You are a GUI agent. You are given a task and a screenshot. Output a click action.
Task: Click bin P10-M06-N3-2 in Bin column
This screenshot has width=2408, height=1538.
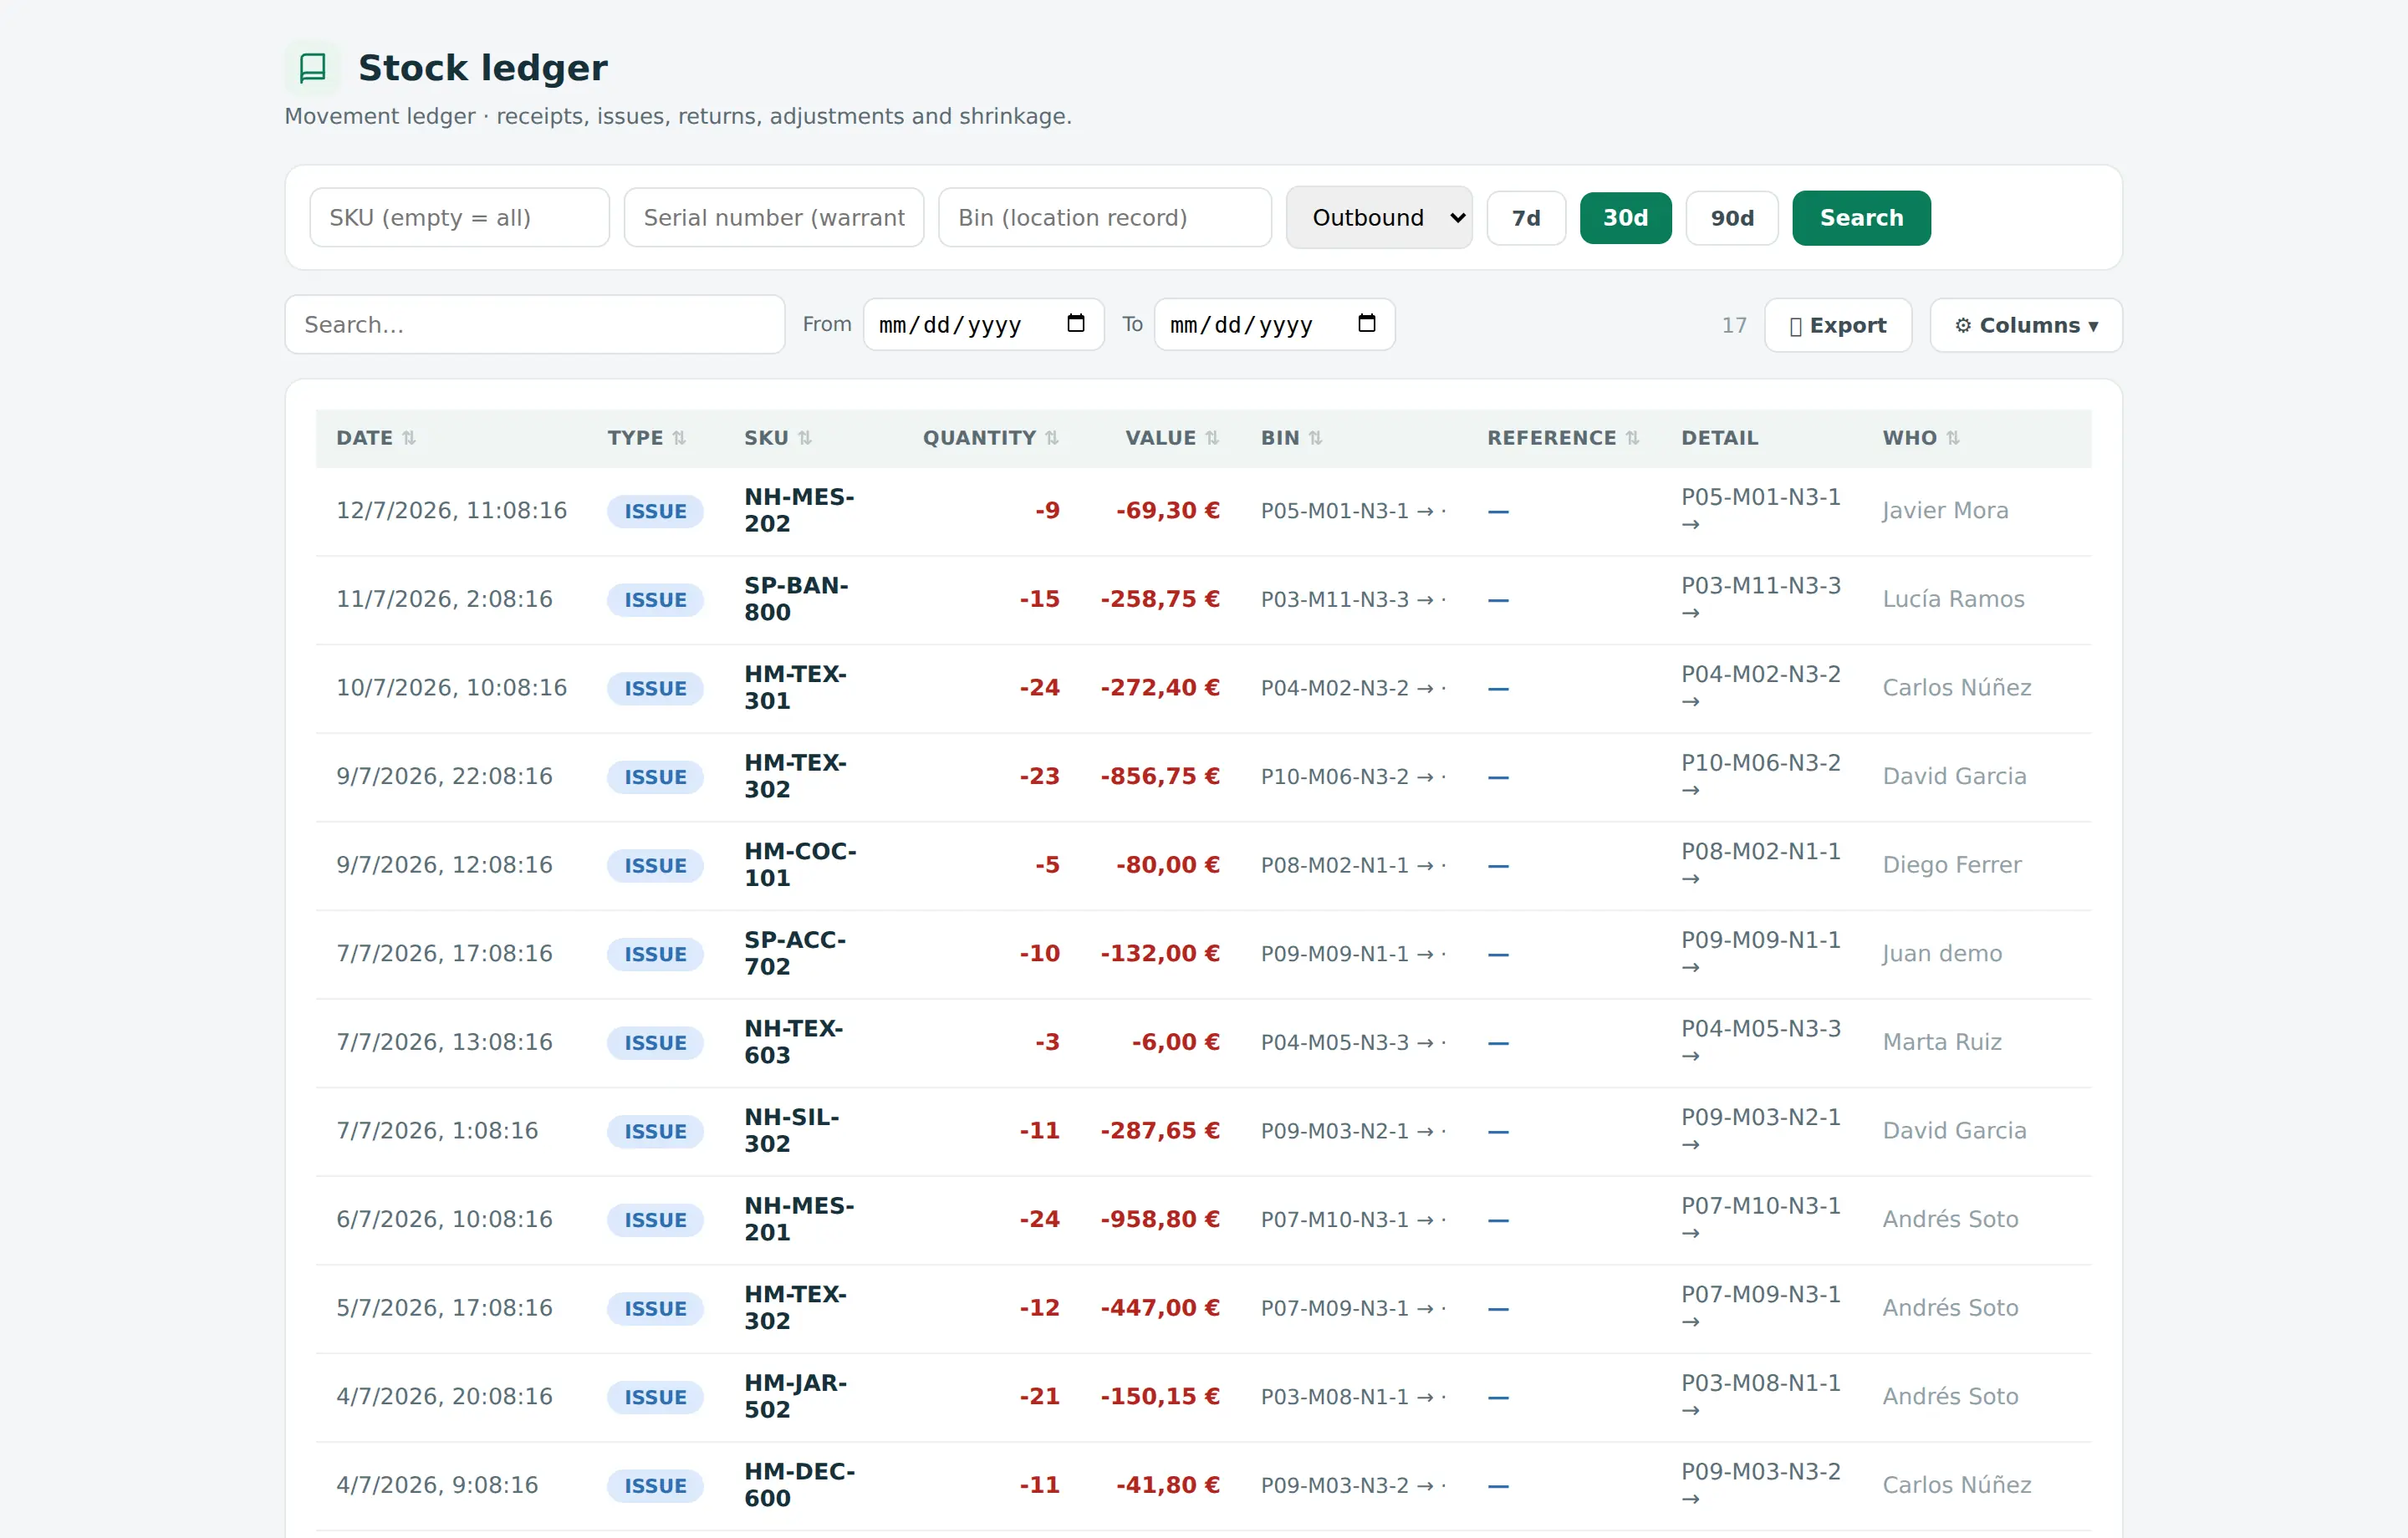pos(1353,777)
